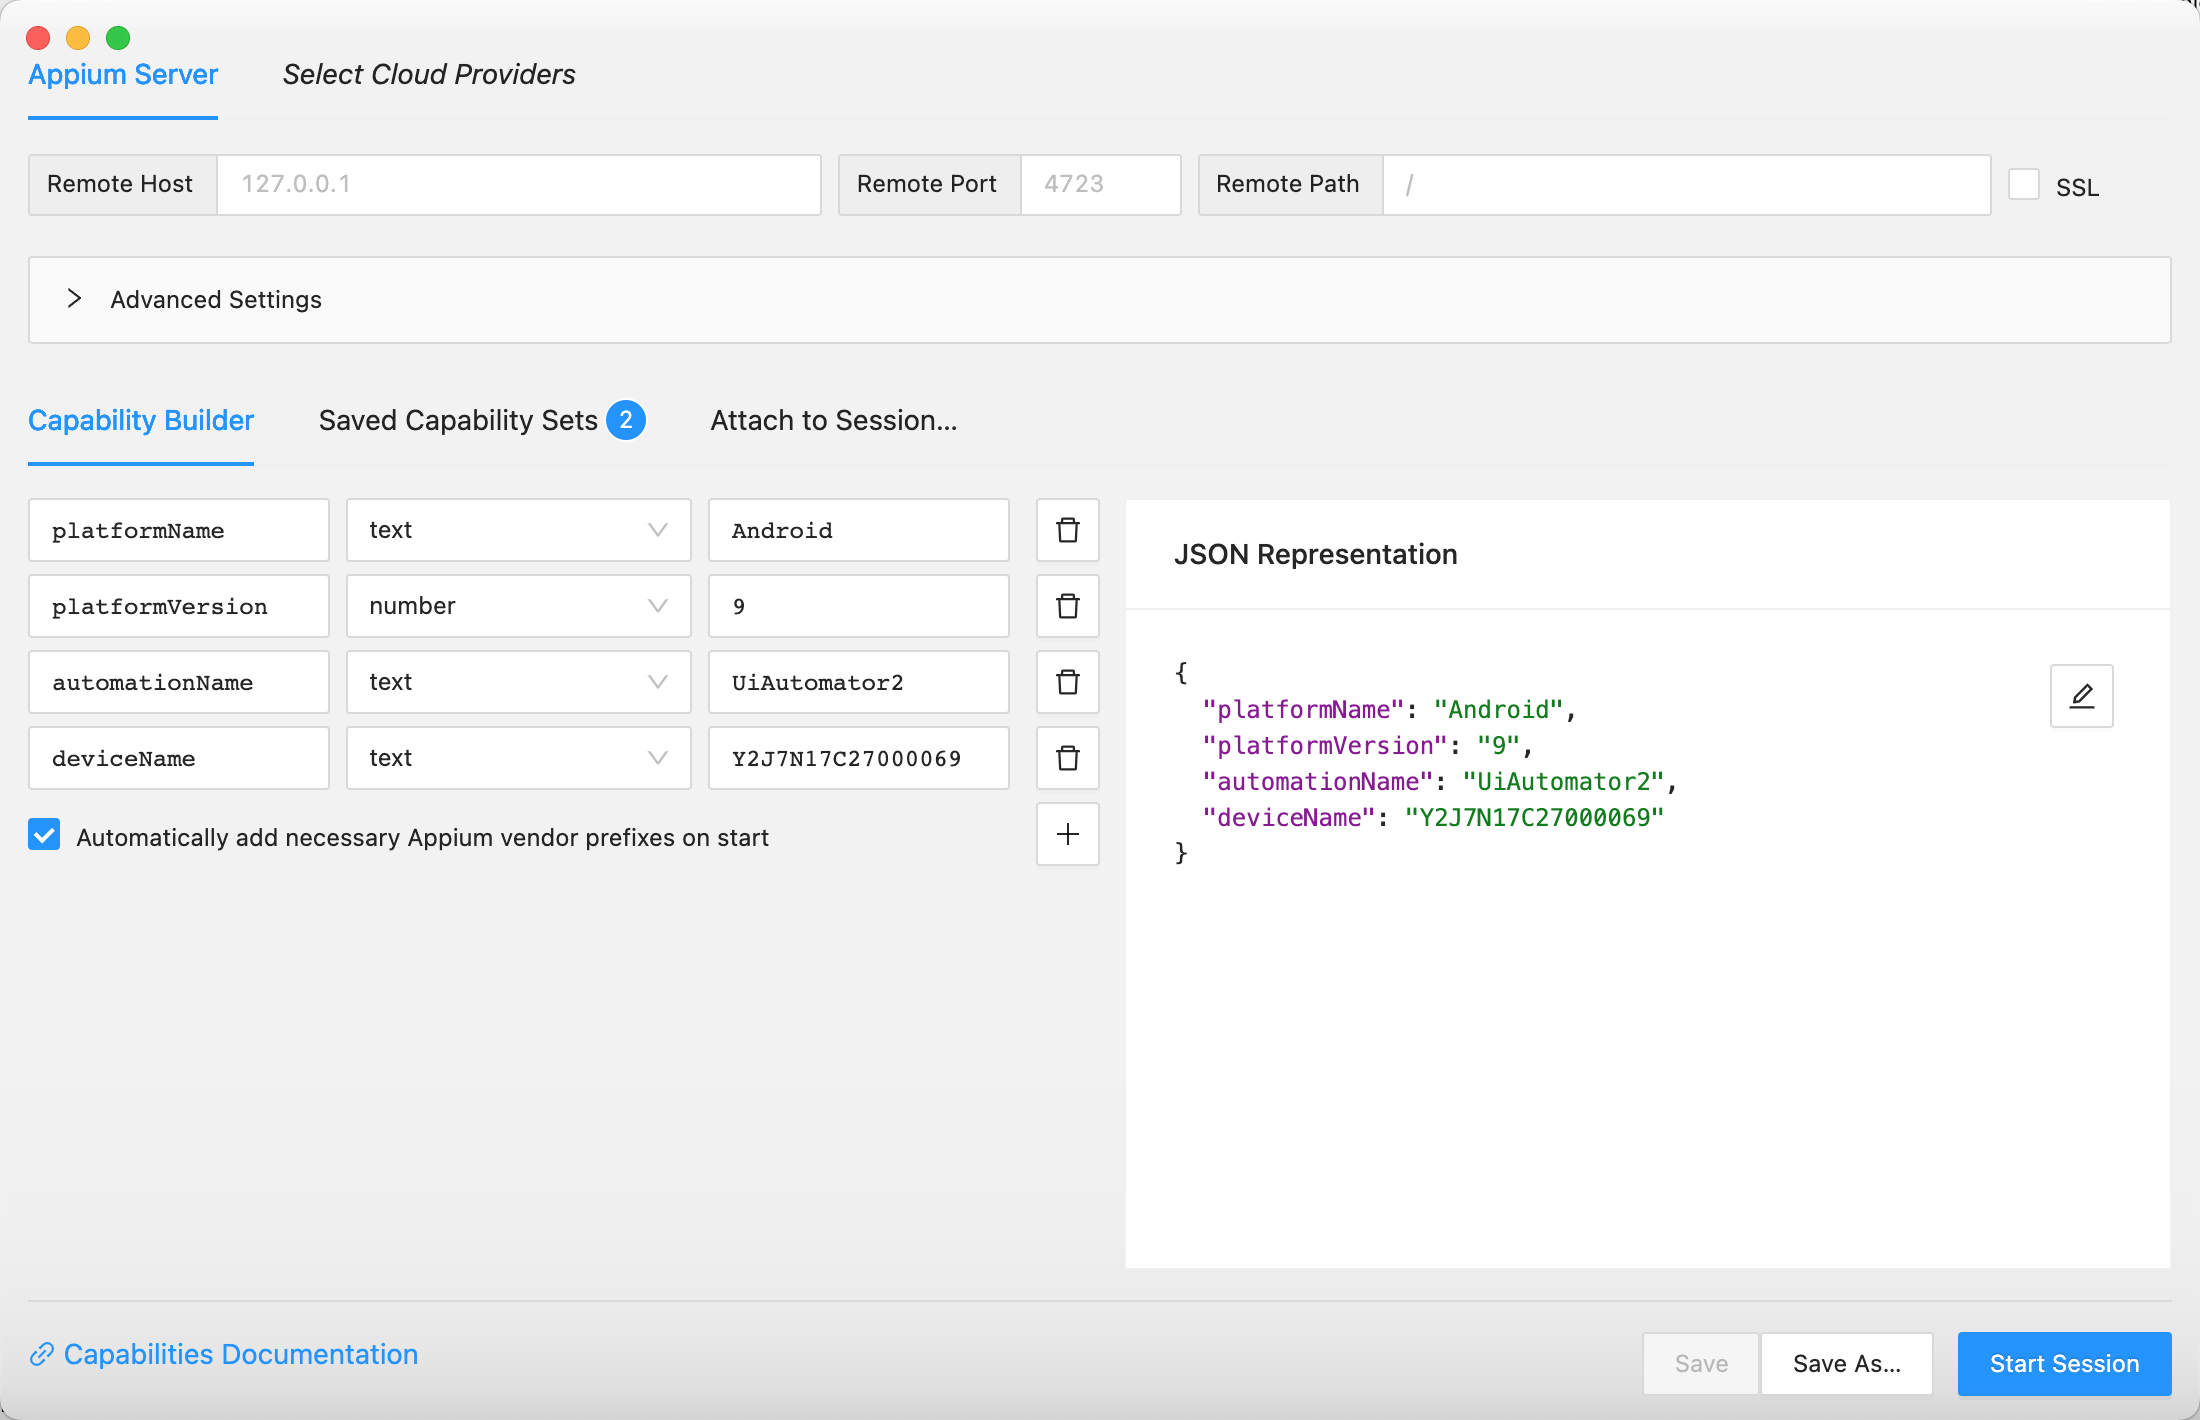Click the Save As... button
Image resolution: width=2200 pixels, height=1420 pixels.
[1846, 1363]
